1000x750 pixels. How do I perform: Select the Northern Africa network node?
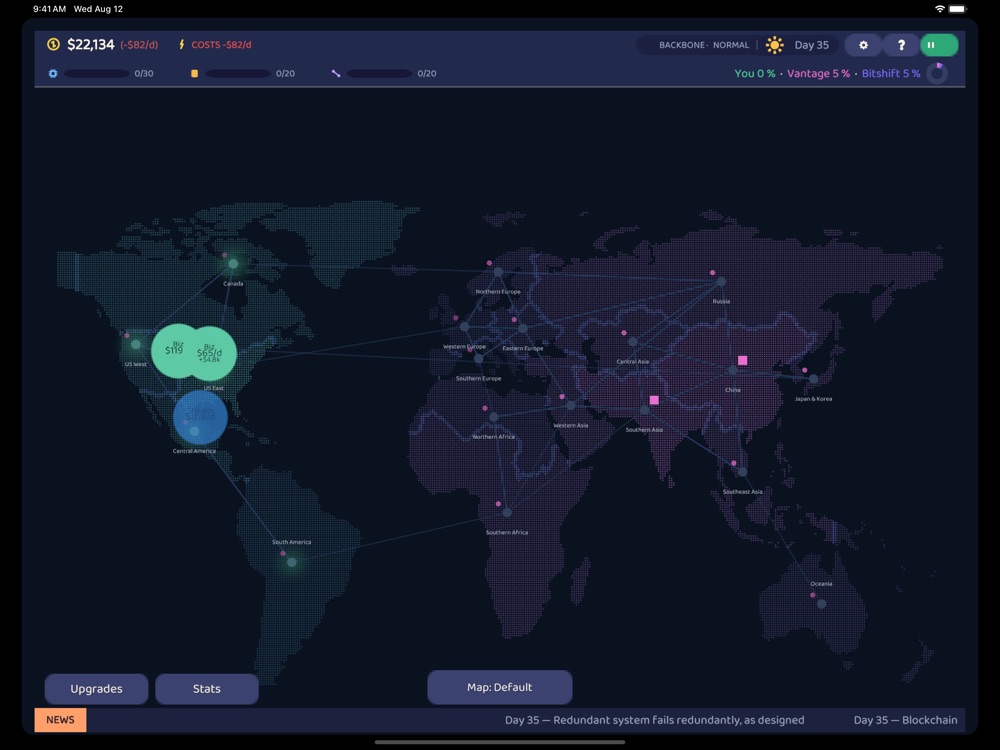tap(494, 417)
